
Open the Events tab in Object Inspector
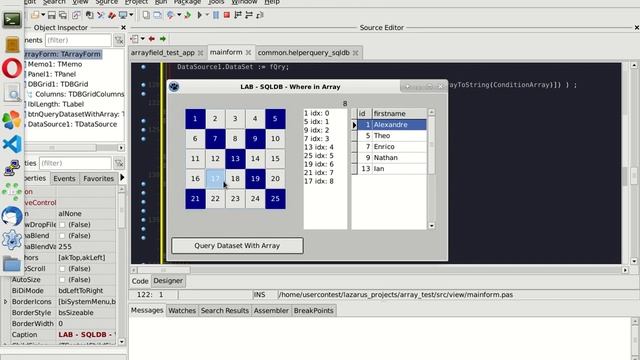64,178
